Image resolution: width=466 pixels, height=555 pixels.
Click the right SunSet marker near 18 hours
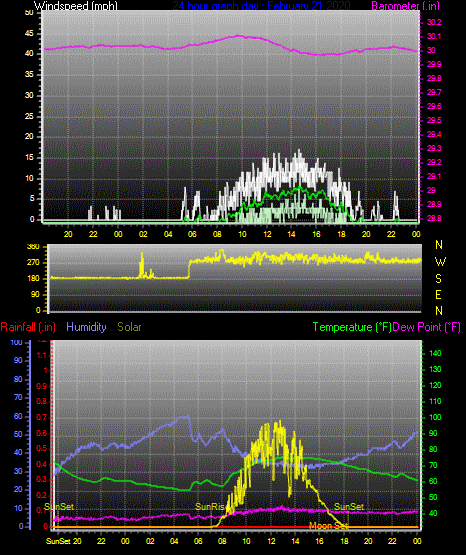pyautogui.click(x=349, y=507)
